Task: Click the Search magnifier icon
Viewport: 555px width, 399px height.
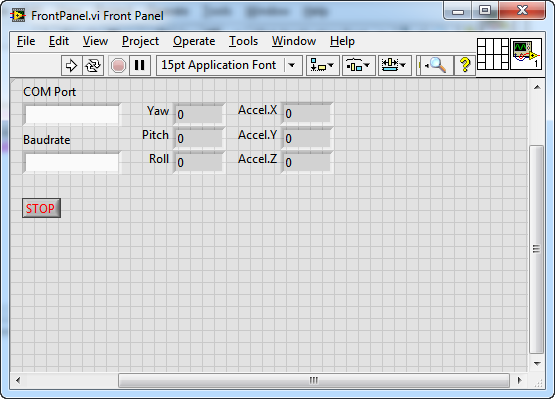Action: pyautogui.click(x=436, y=65)
